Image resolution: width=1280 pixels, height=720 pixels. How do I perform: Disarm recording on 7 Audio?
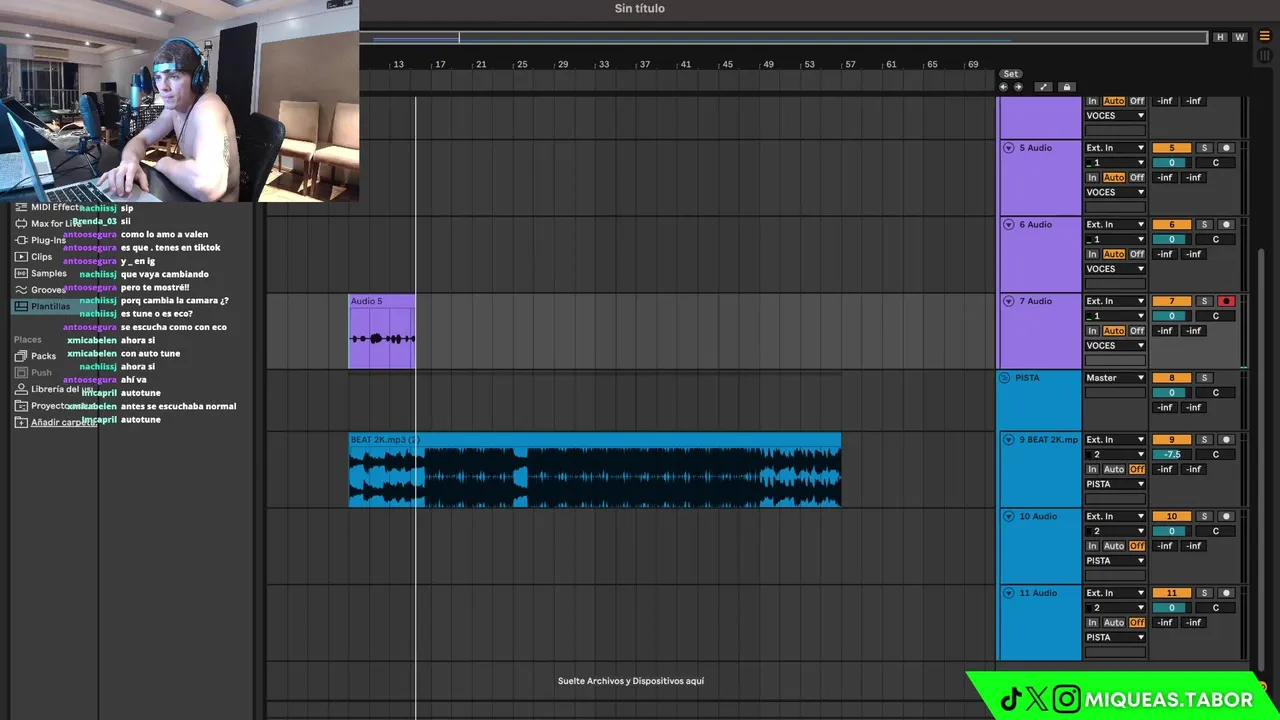coord(1226,301)
